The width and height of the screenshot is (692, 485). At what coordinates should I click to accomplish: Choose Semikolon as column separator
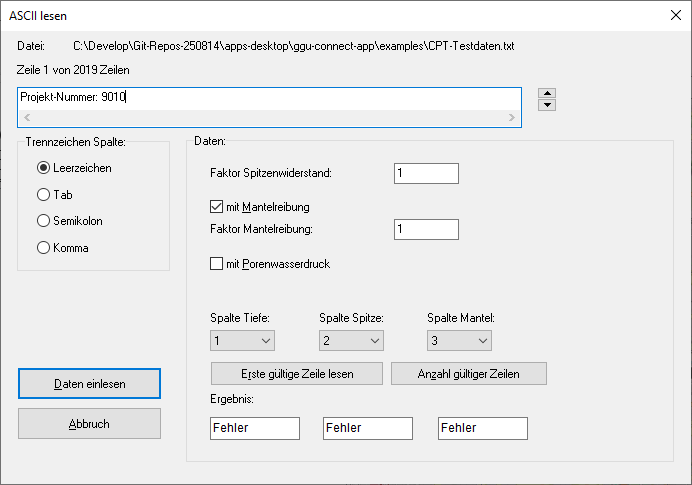(44, 221)
